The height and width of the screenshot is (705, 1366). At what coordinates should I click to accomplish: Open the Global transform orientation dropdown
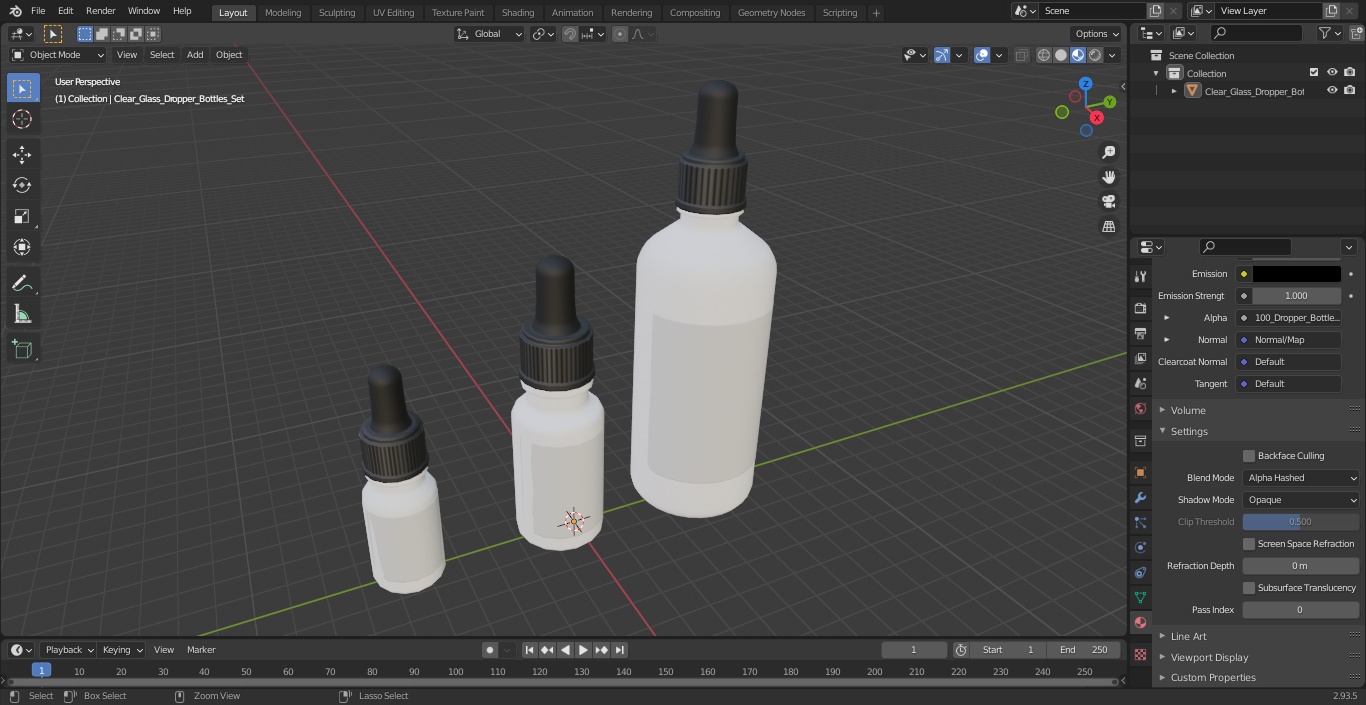[490, 34]
